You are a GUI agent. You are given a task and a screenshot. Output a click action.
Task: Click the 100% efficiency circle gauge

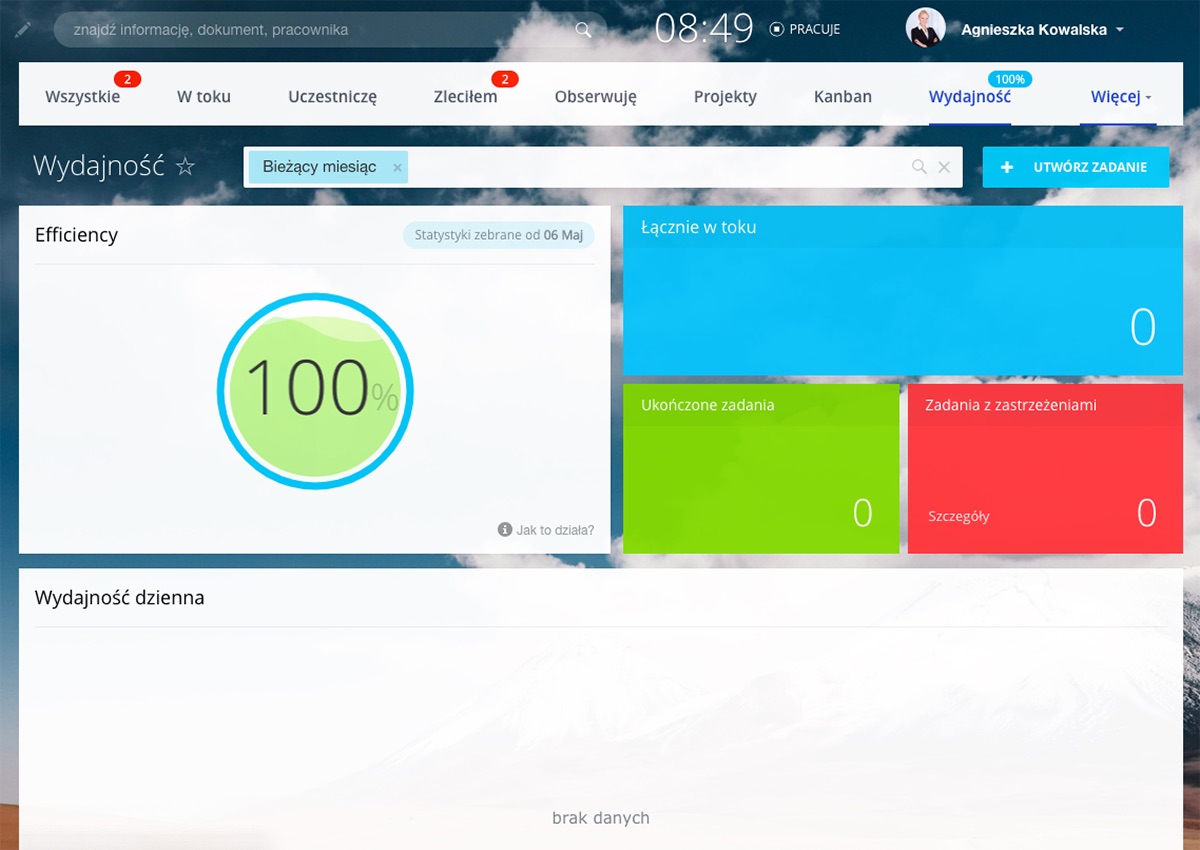[x=315, y=390]
